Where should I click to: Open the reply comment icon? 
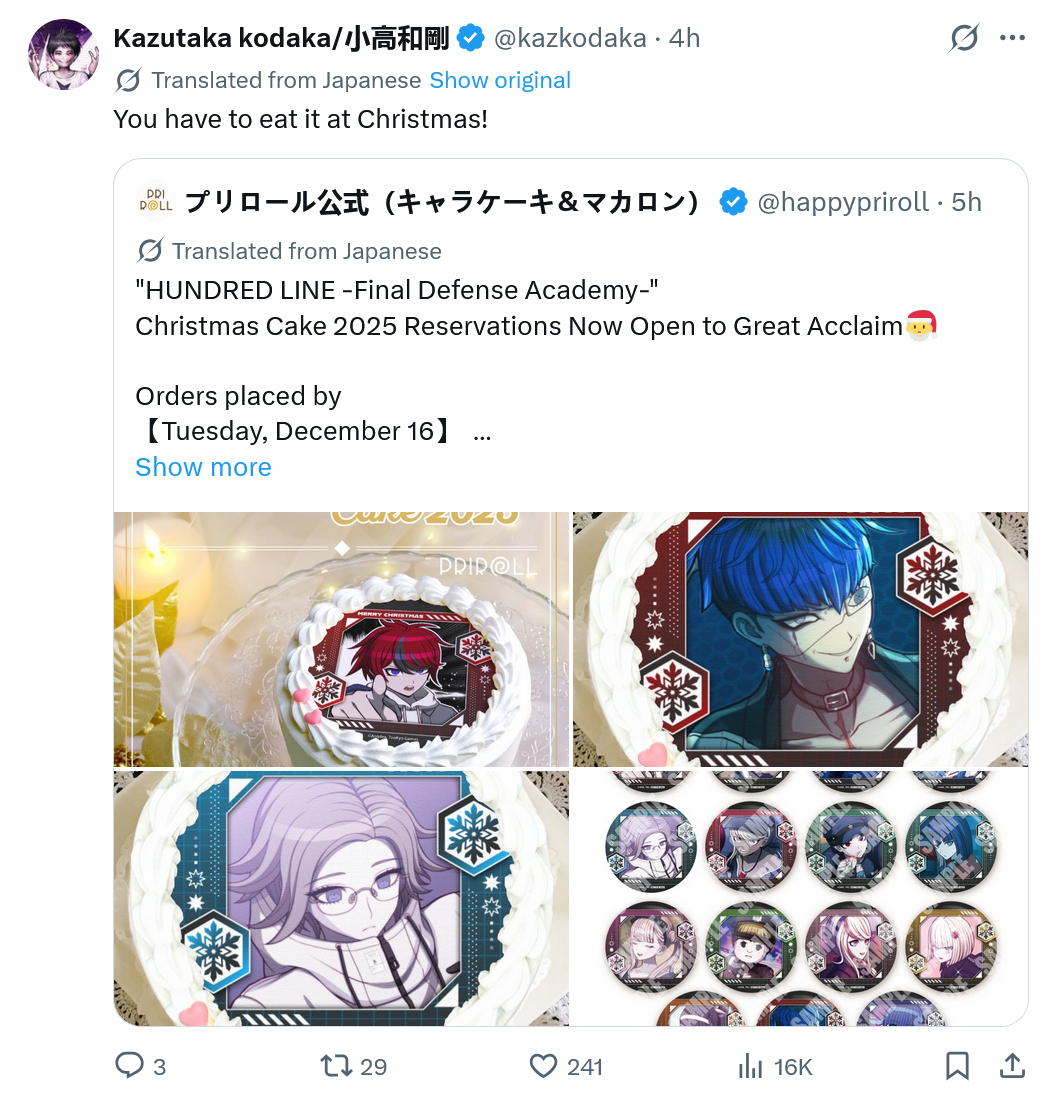(129, 1065)
